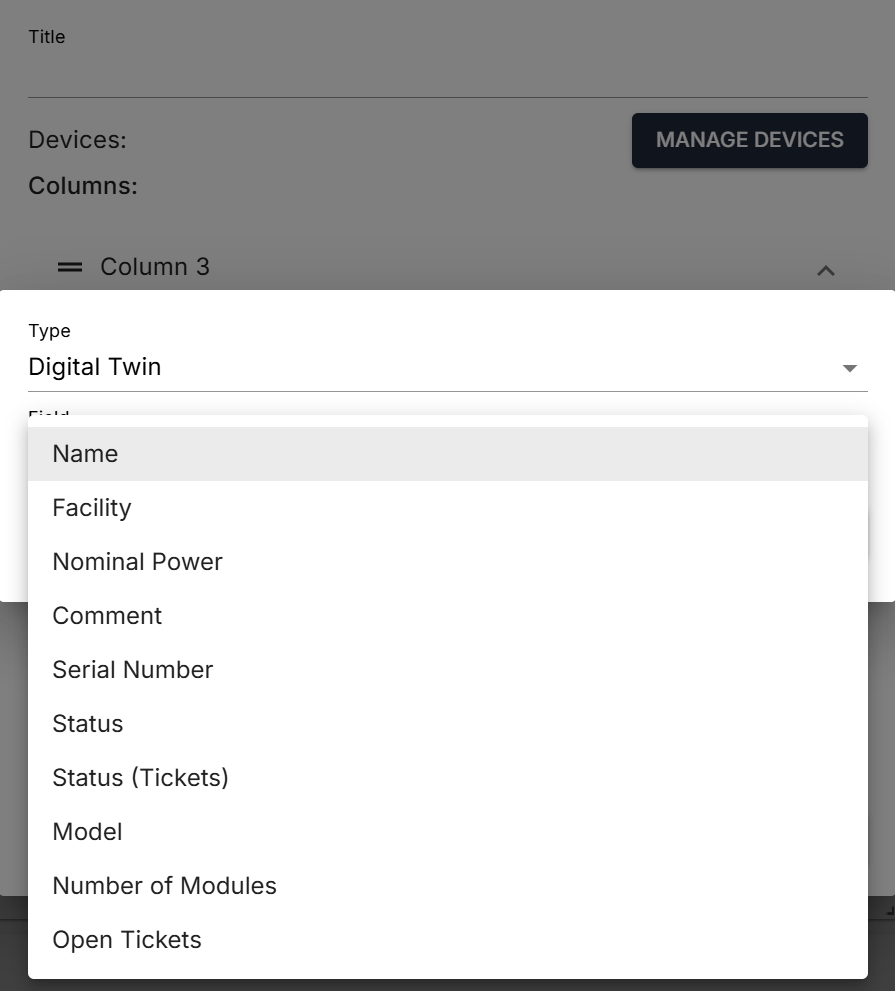Select the plain Status option
The height and width of the screenshot is (991, 895).
click(x=88, y=724)
